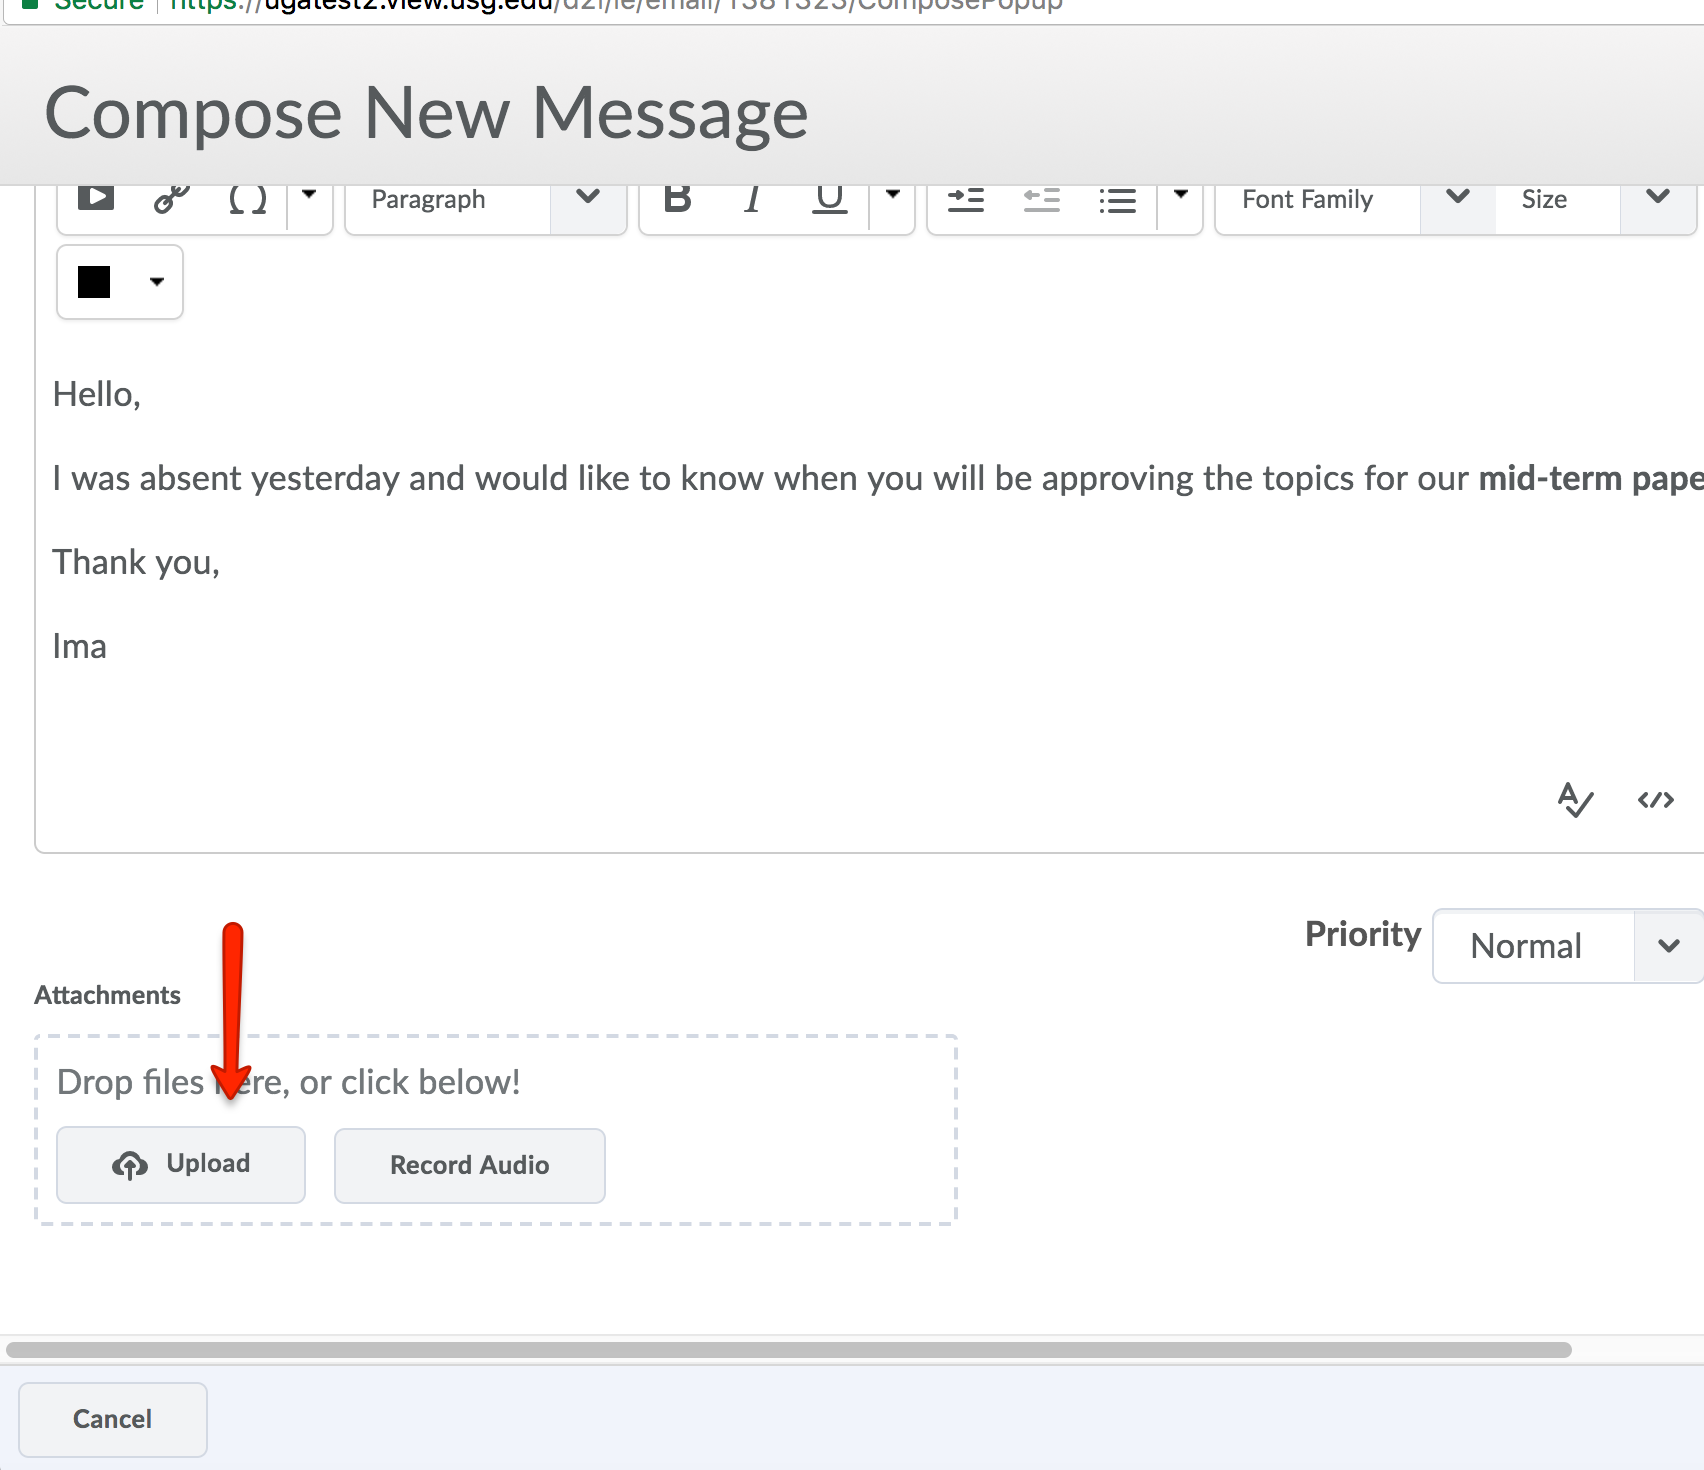Open the Paragraph format dropdown

pyautogui.click(x=486, y=199)
